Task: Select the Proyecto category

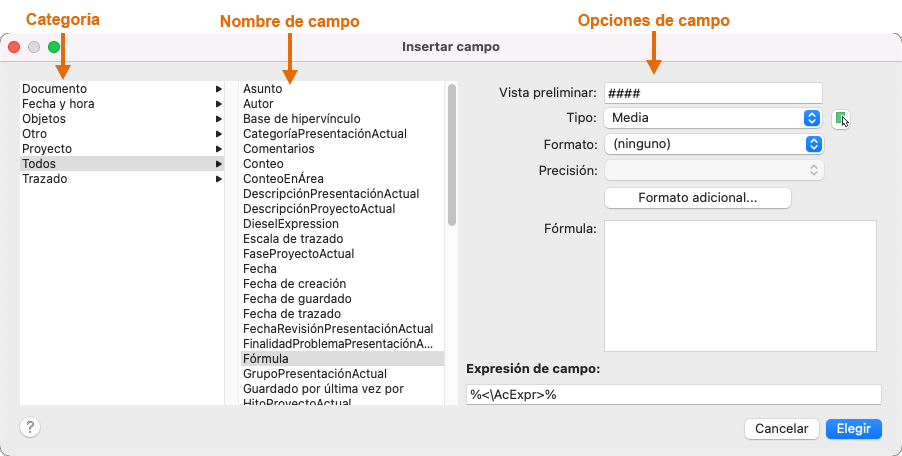Action: click(47, 149)
